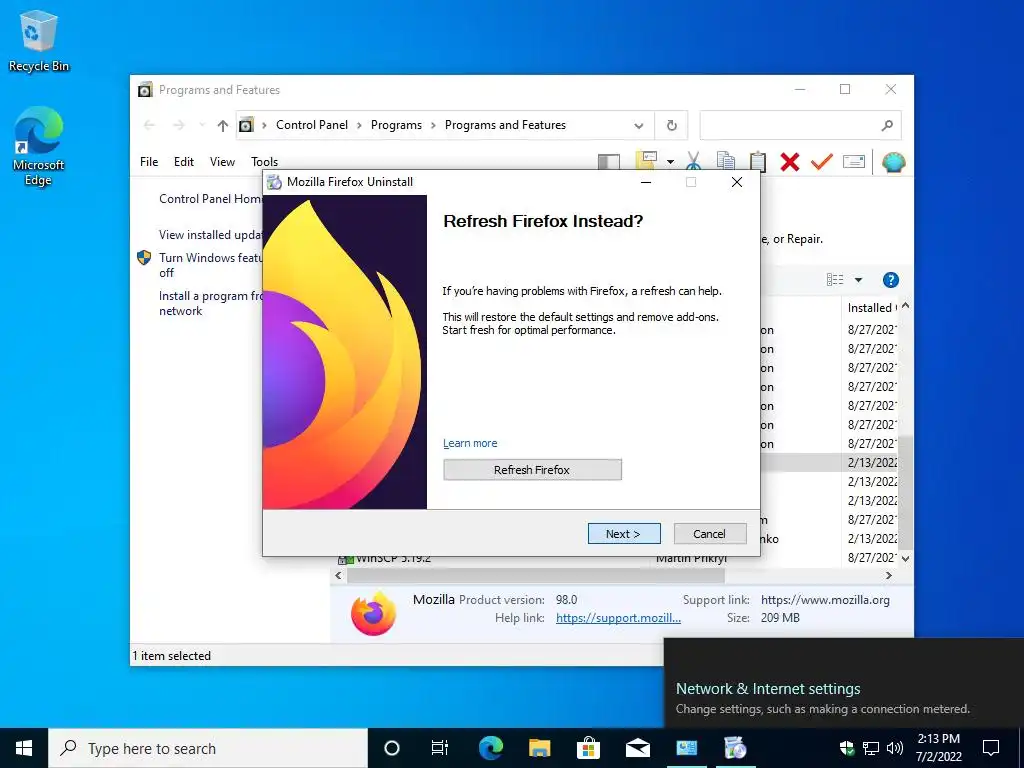1024x768 pixels.
Task: Expand the address bar history dropdown
Action: tap(639, 126)
